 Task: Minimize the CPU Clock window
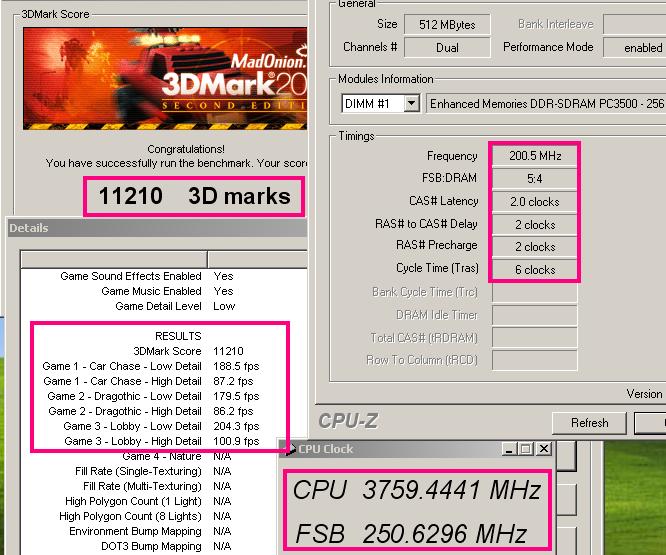[509, 449]
